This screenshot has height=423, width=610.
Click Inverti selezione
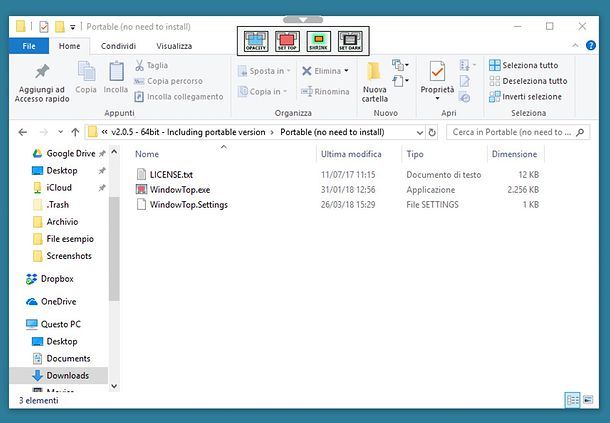click(525, 97)
